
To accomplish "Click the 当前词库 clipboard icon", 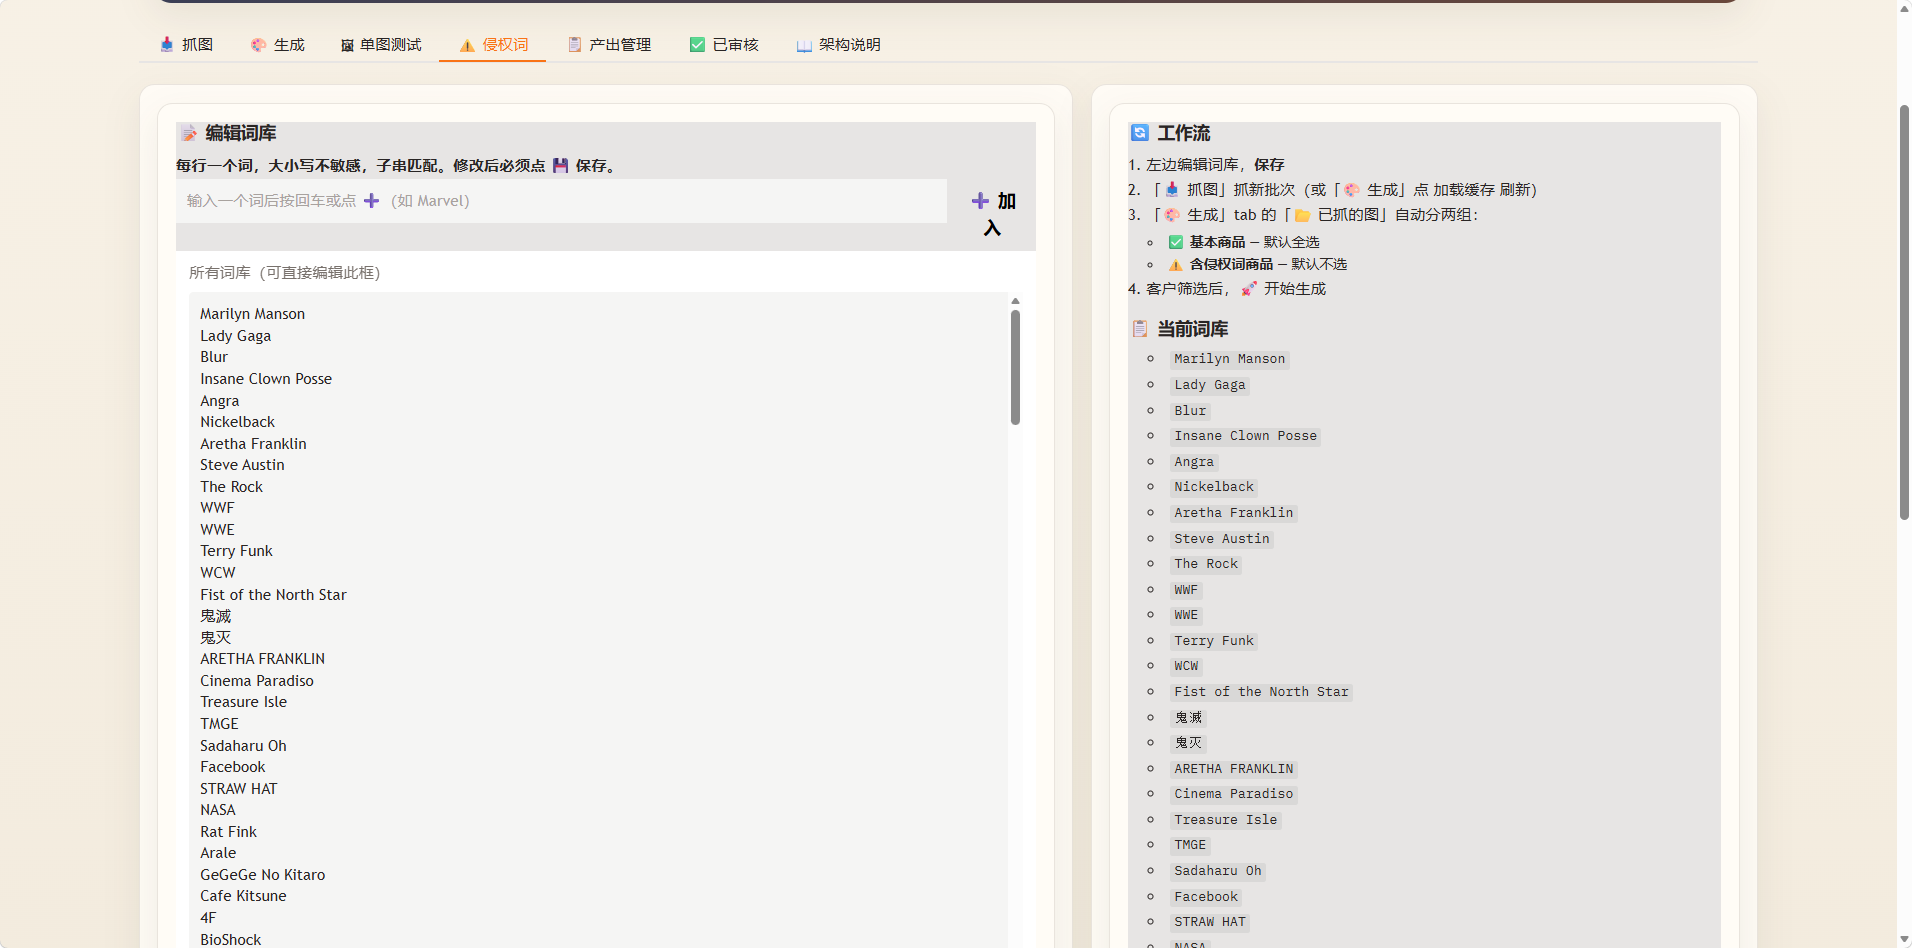I will click(x=1139, y=329).
